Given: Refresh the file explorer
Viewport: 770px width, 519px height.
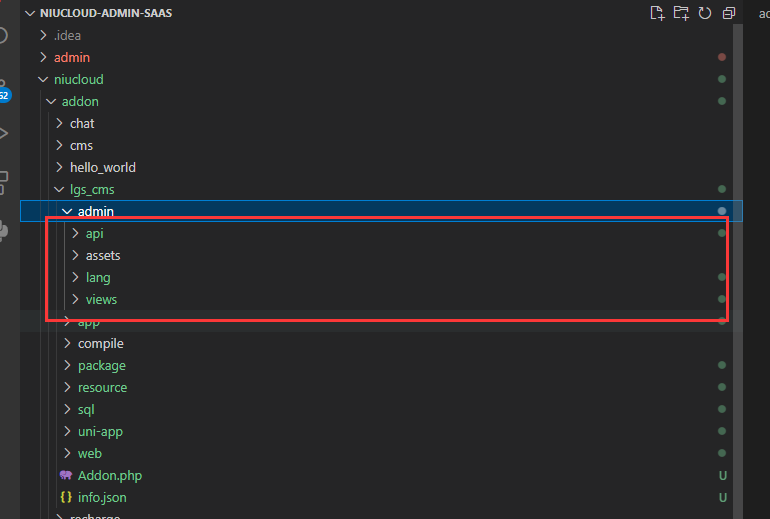Looking at the screenshot, I should tap(705, 13).
